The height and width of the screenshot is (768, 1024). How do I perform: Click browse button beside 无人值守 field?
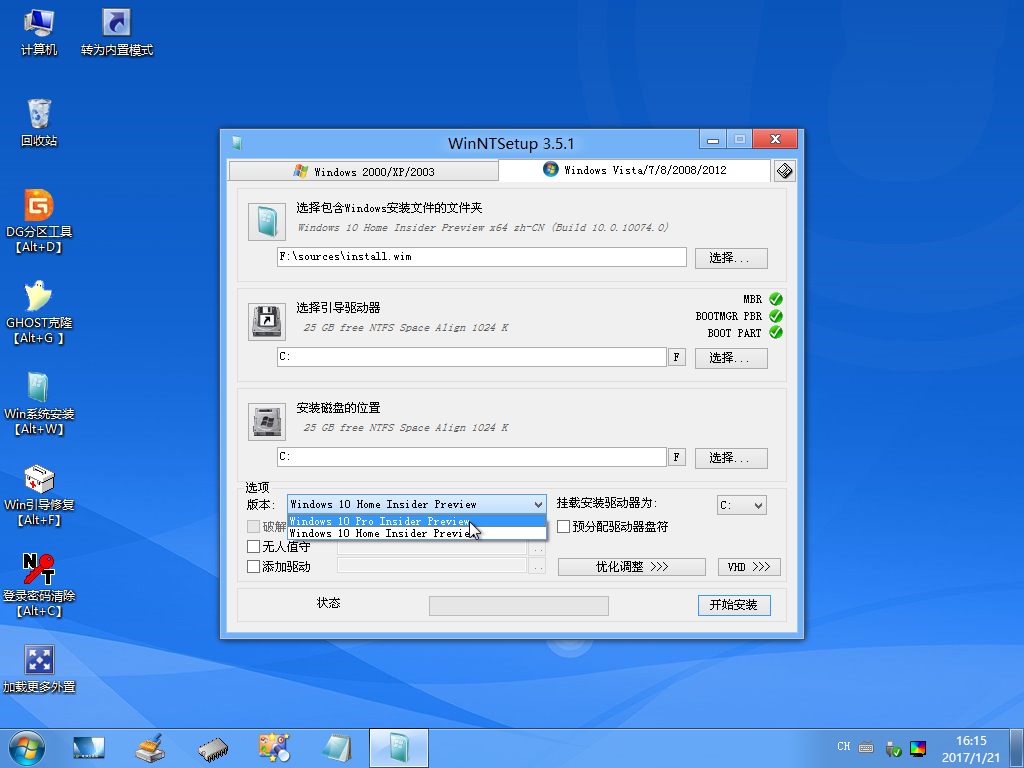(x=537, y=547)
